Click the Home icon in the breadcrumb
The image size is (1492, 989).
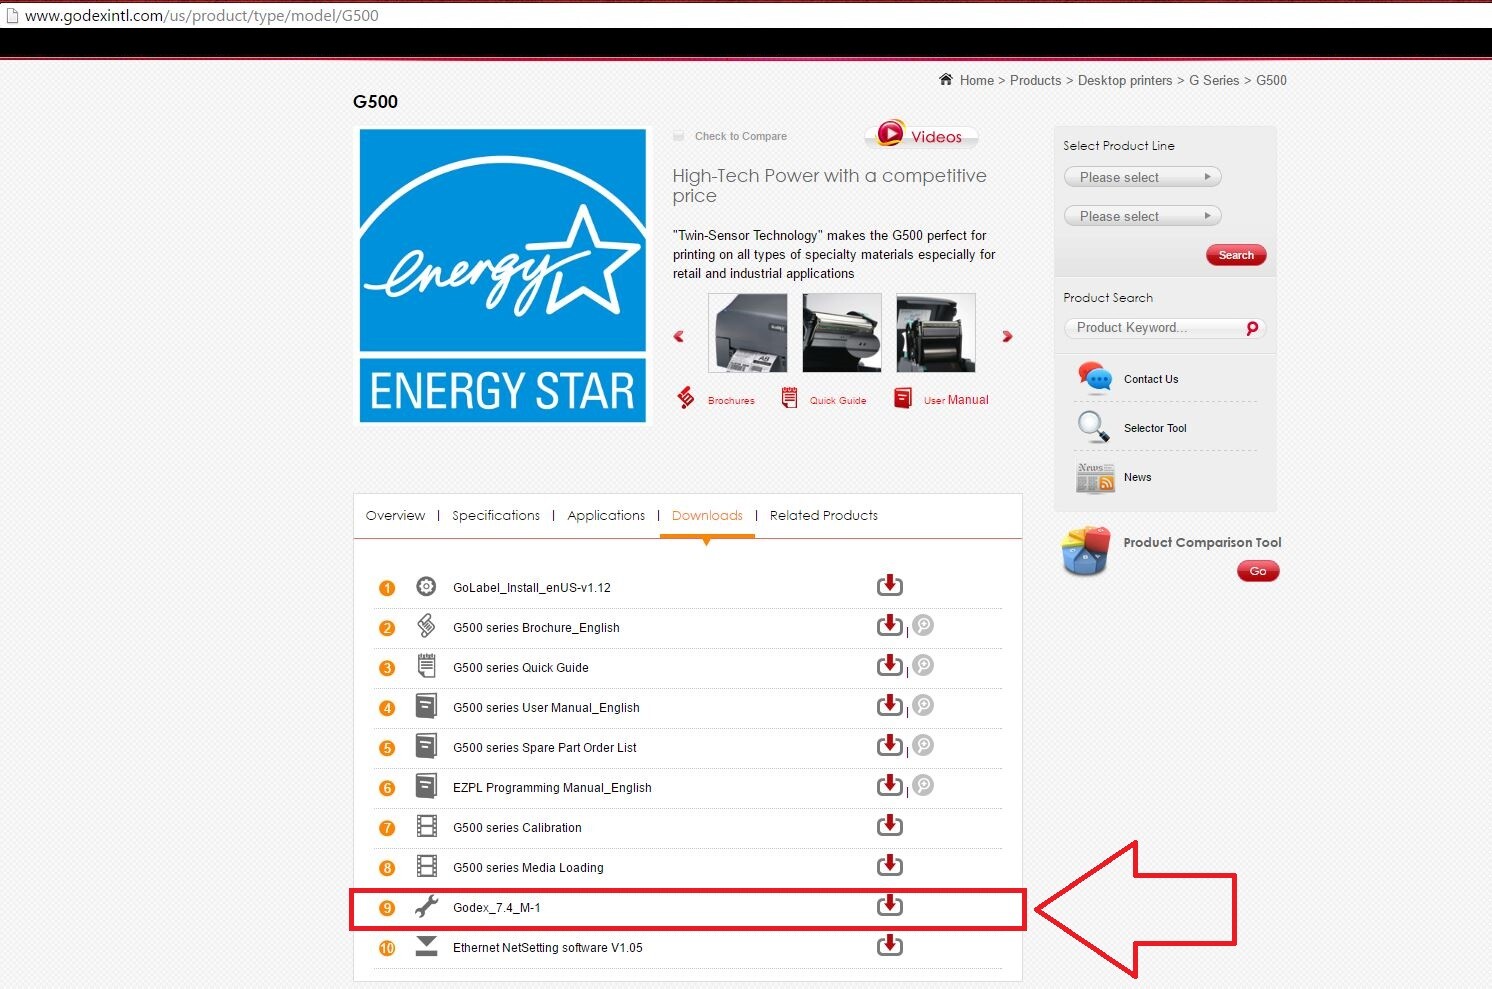(946, 79)
